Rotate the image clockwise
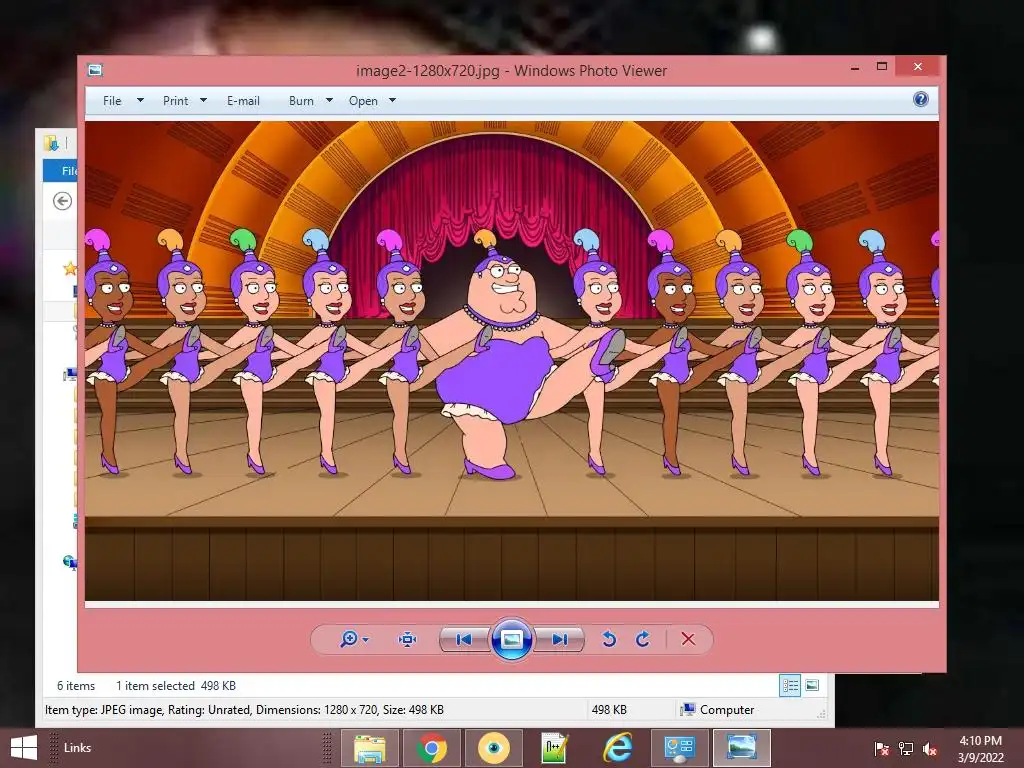The image size is (1024, 768). pyautogui.click(x=643, y=639)
